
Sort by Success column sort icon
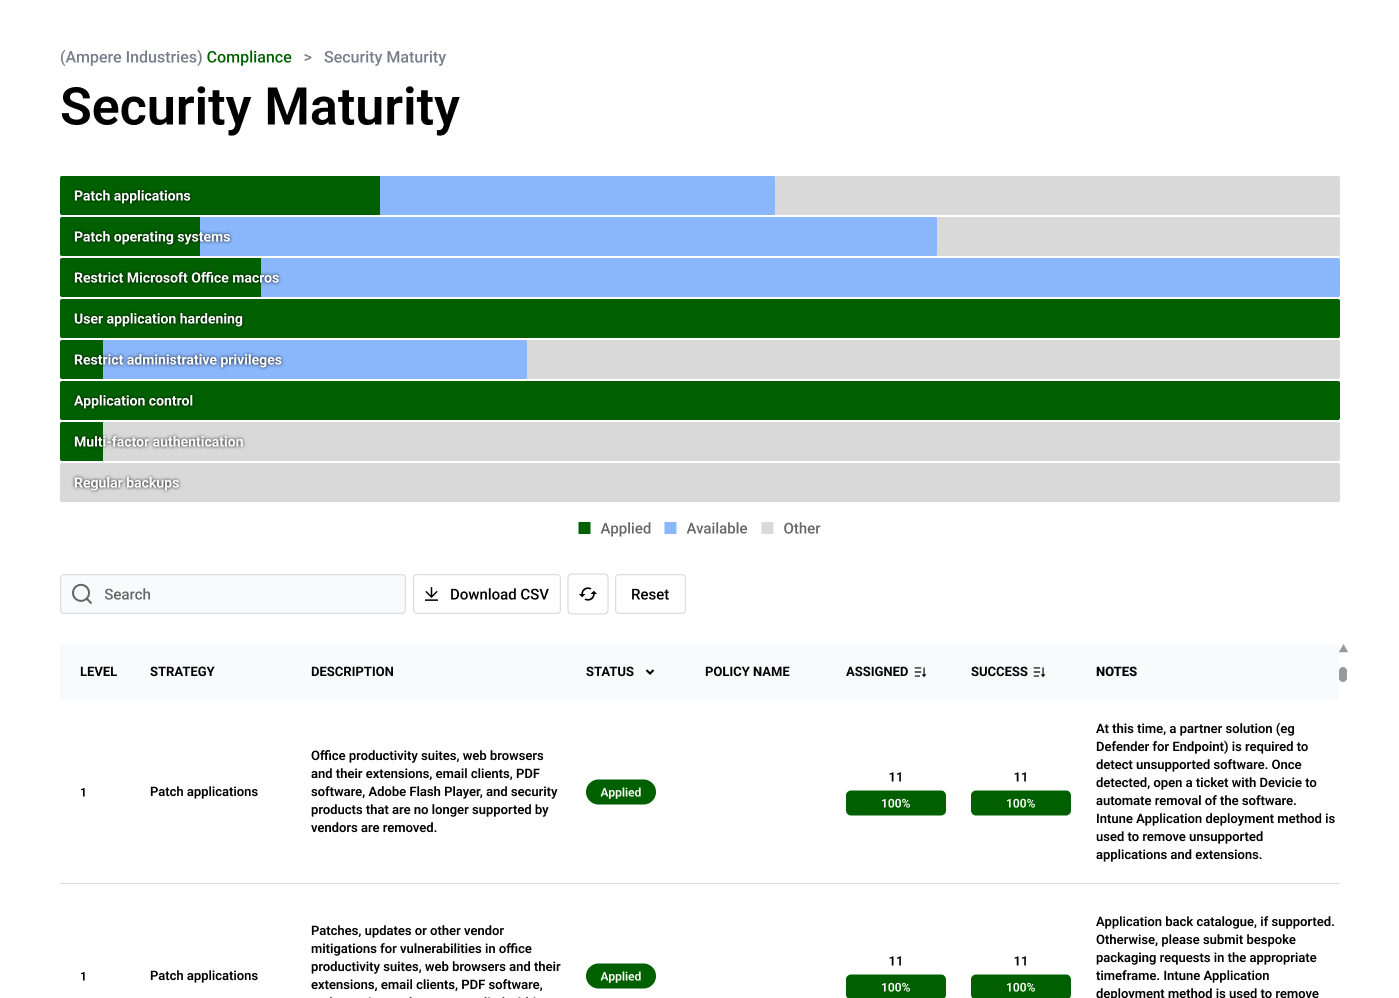(x=1039, y=672)
